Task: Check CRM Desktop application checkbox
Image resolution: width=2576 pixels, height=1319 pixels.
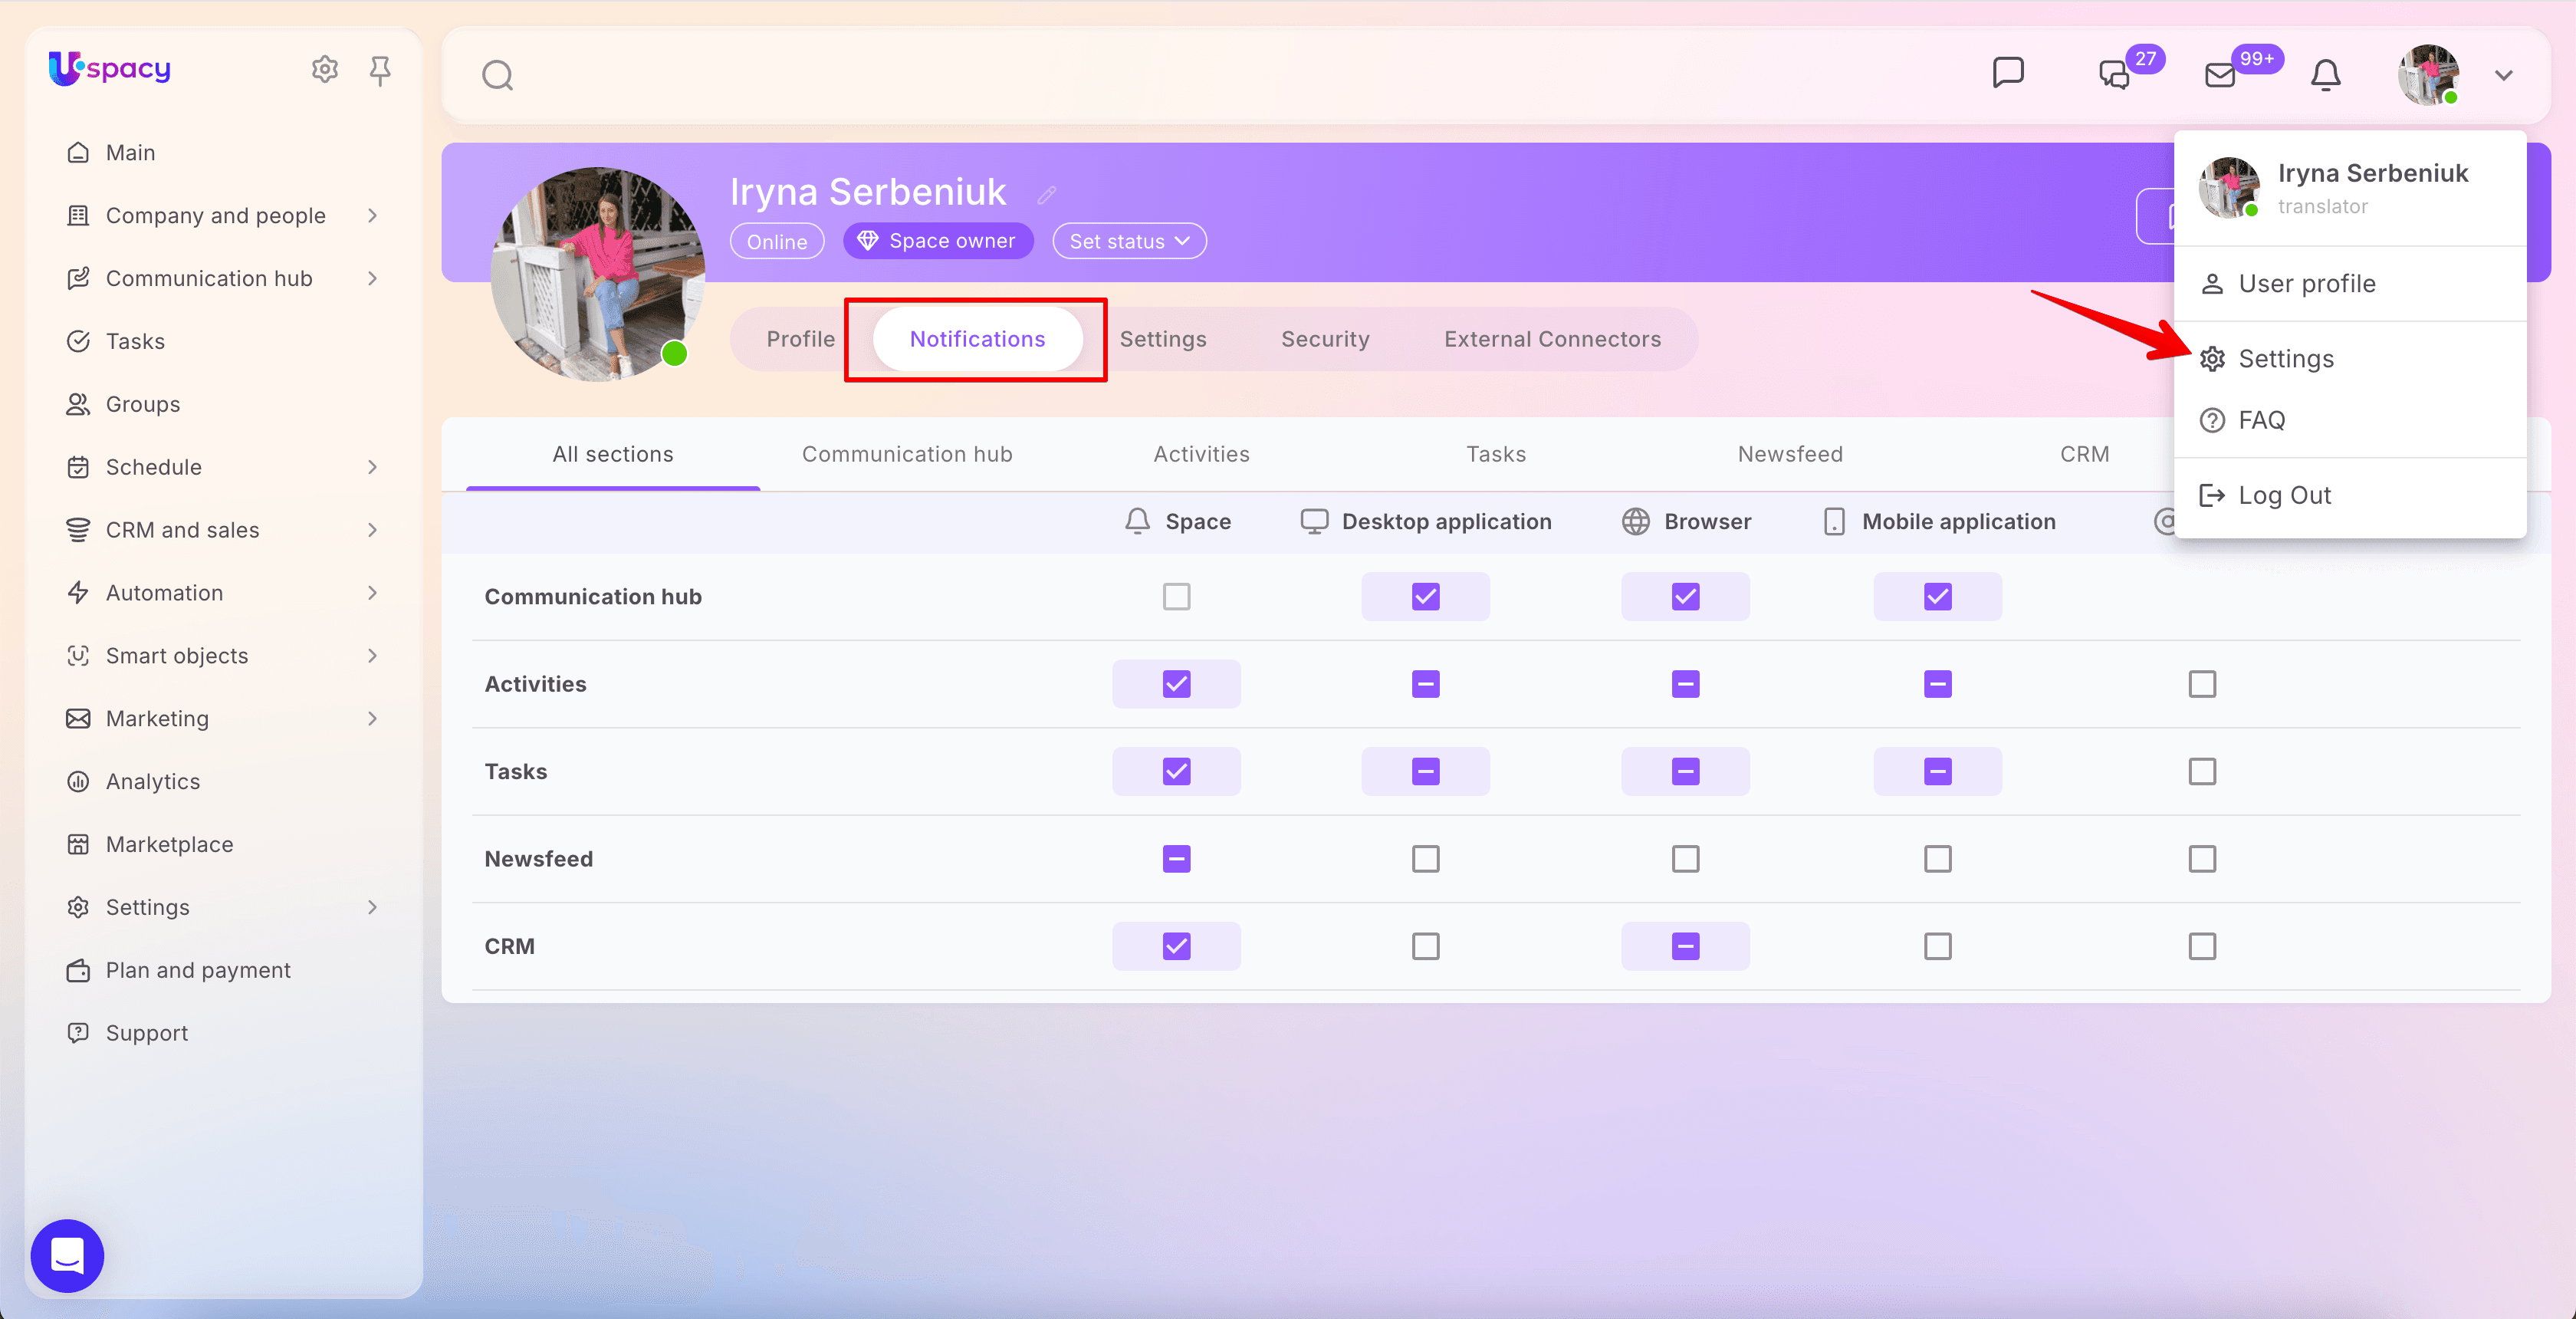Action: coord(1425,946)
